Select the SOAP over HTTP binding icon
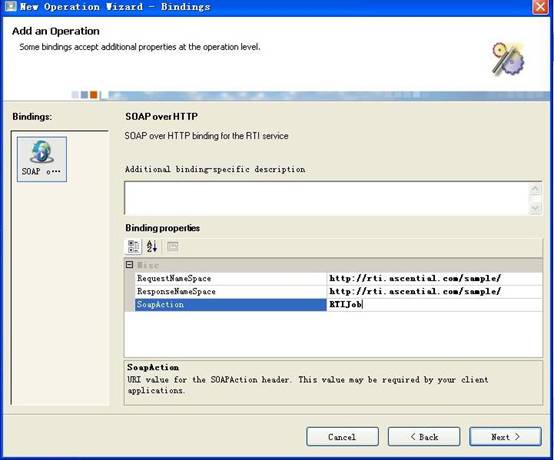This screenshot has width=554, height=460. click(x=42, y=159)
